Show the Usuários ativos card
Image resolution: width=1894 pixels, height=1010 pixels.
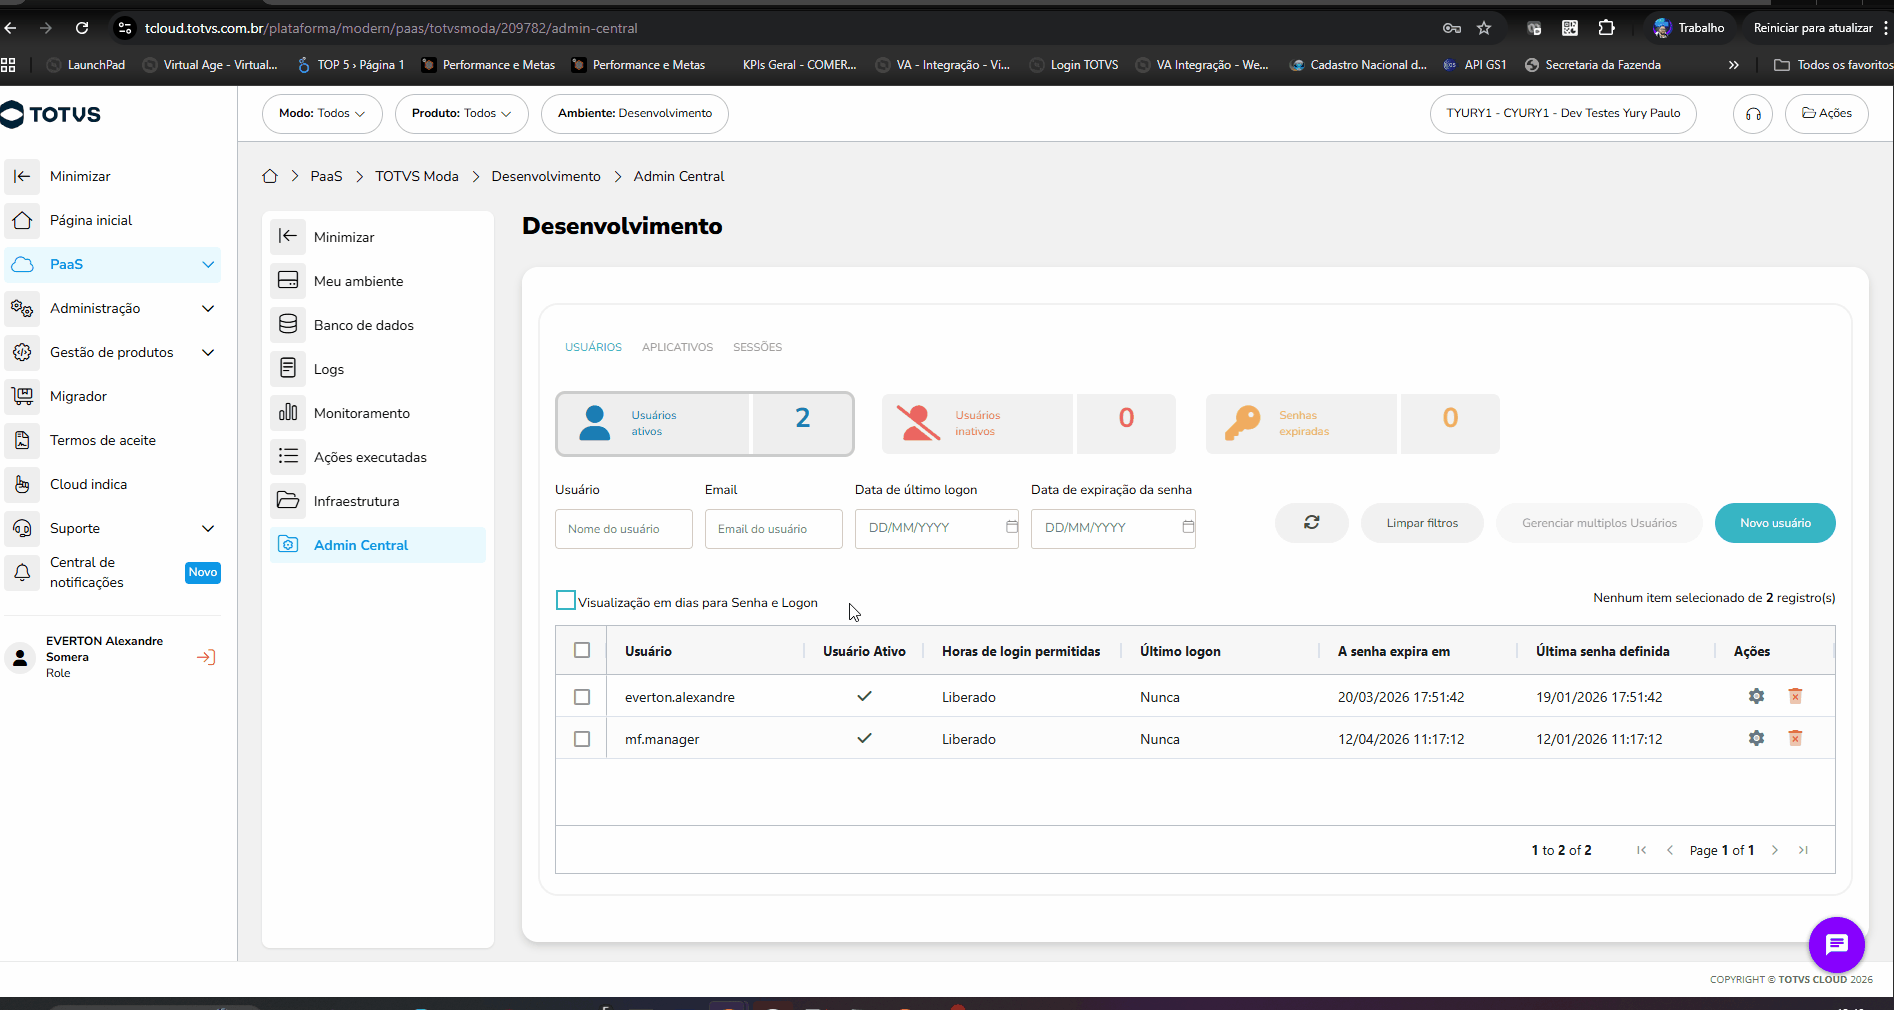coord(705,424)
